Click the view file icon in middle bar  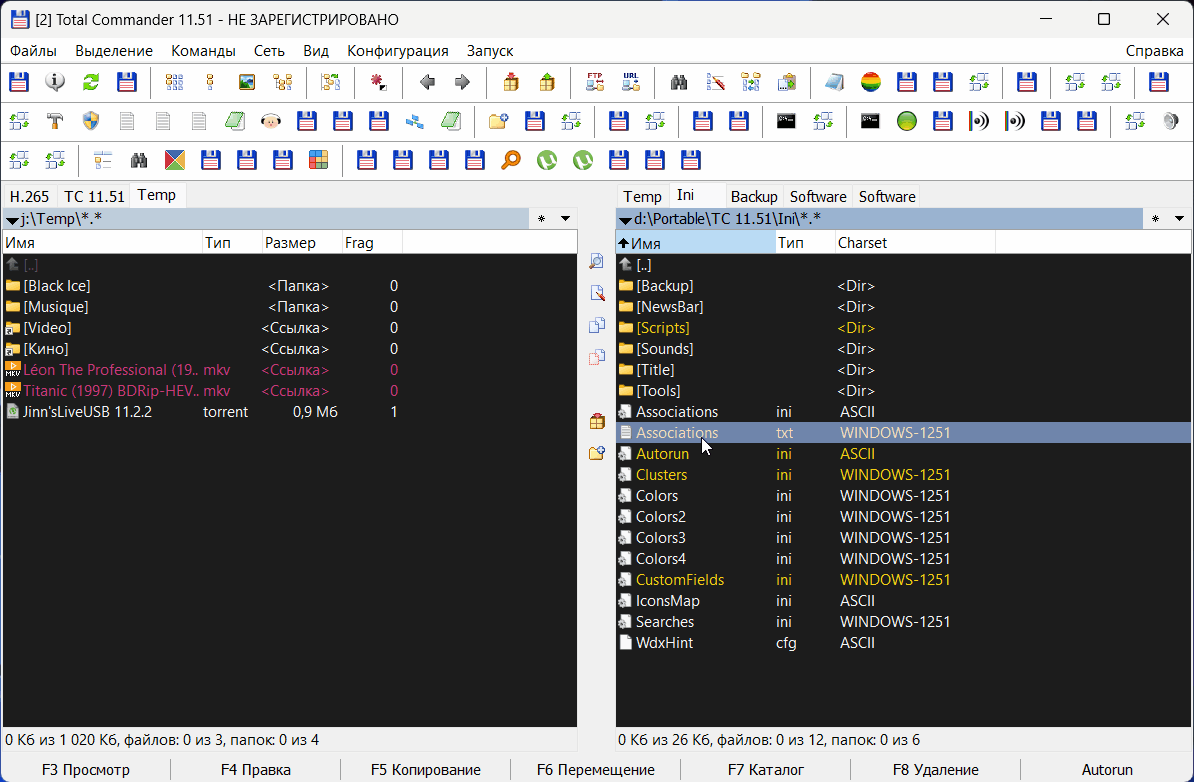(x=597, y=261)
